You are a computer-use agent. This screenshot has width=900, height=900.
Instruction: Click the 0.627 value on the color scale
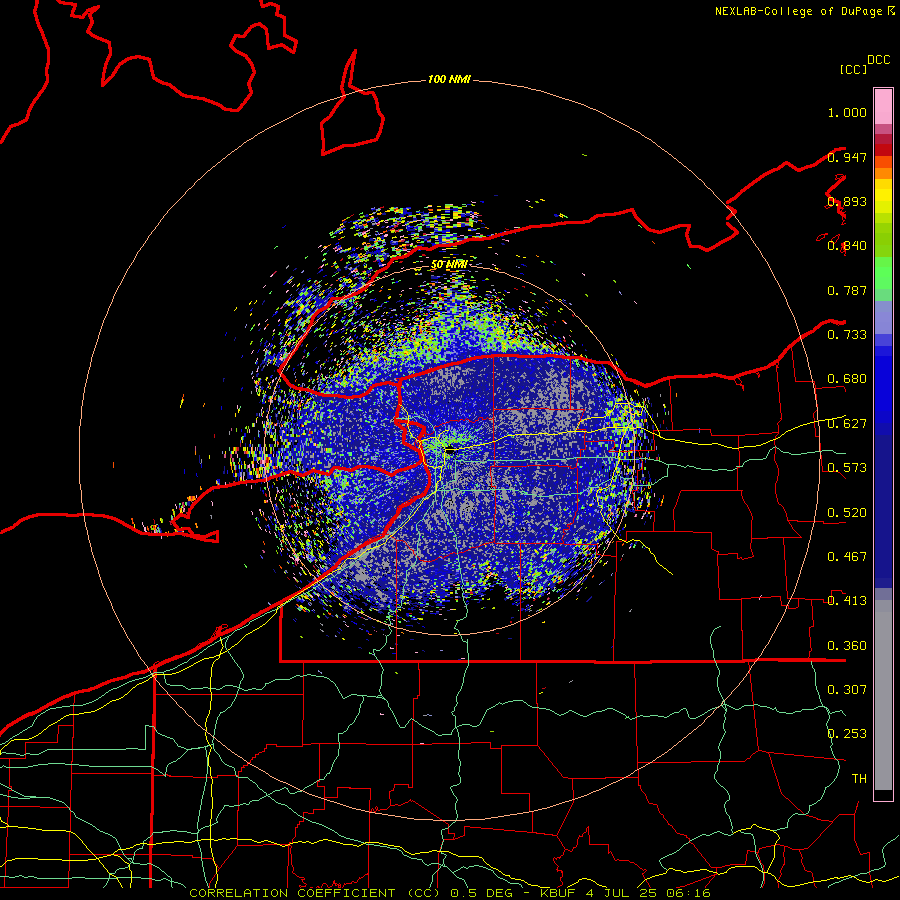(x=847, y=423)
